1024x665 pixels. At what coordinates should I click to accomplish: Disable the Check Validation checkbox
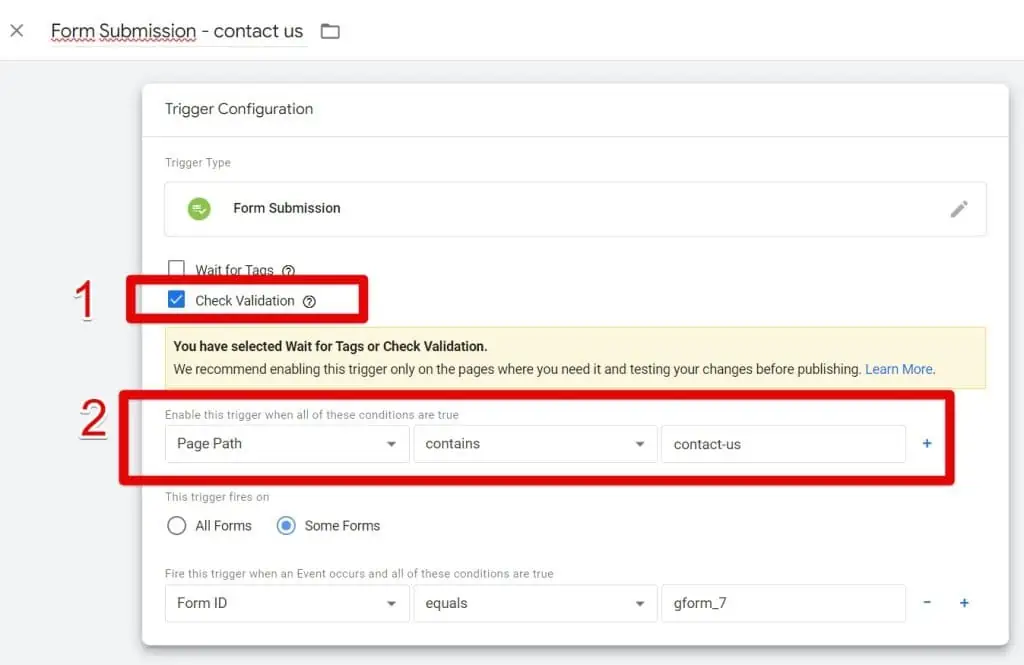(176, 299)
